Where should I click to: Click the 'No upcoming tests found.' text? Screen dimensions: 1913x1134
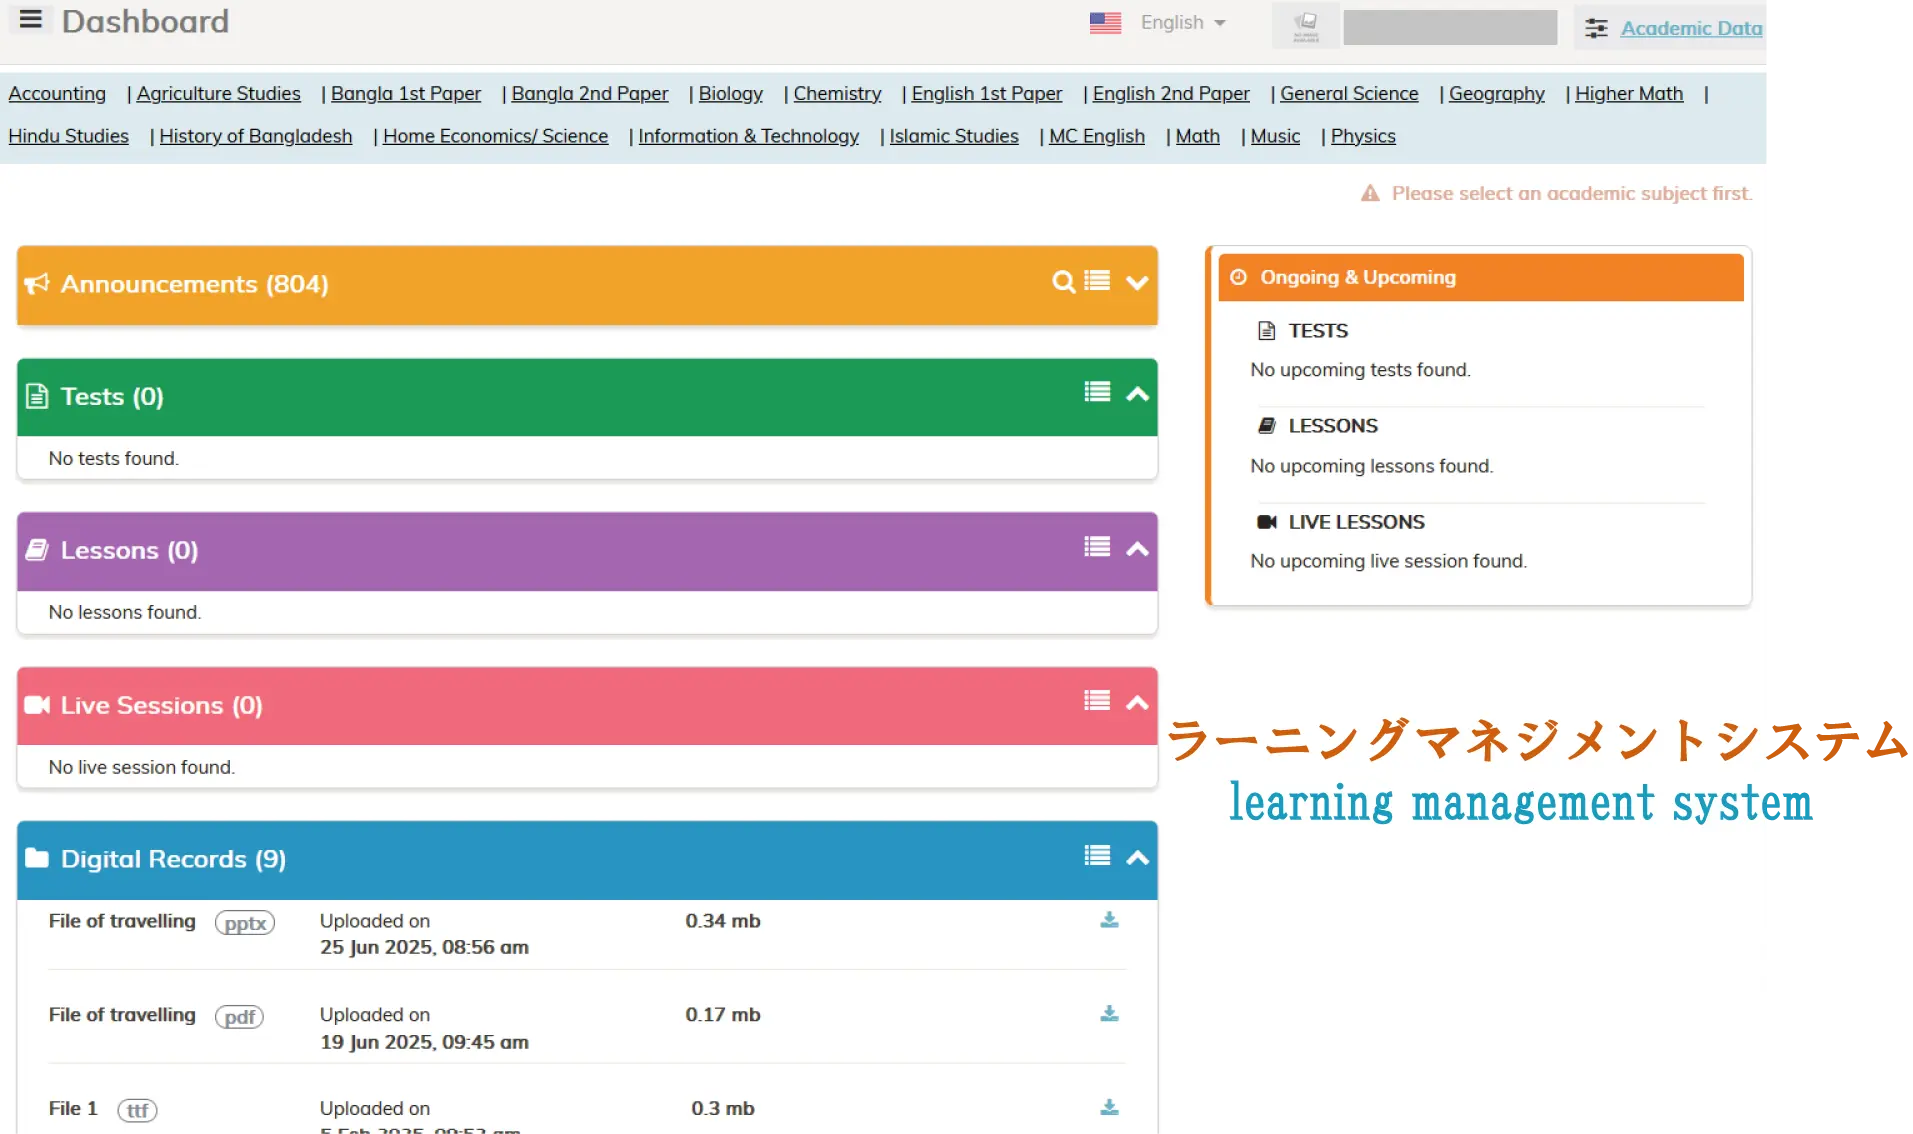tap(1360, 370)
